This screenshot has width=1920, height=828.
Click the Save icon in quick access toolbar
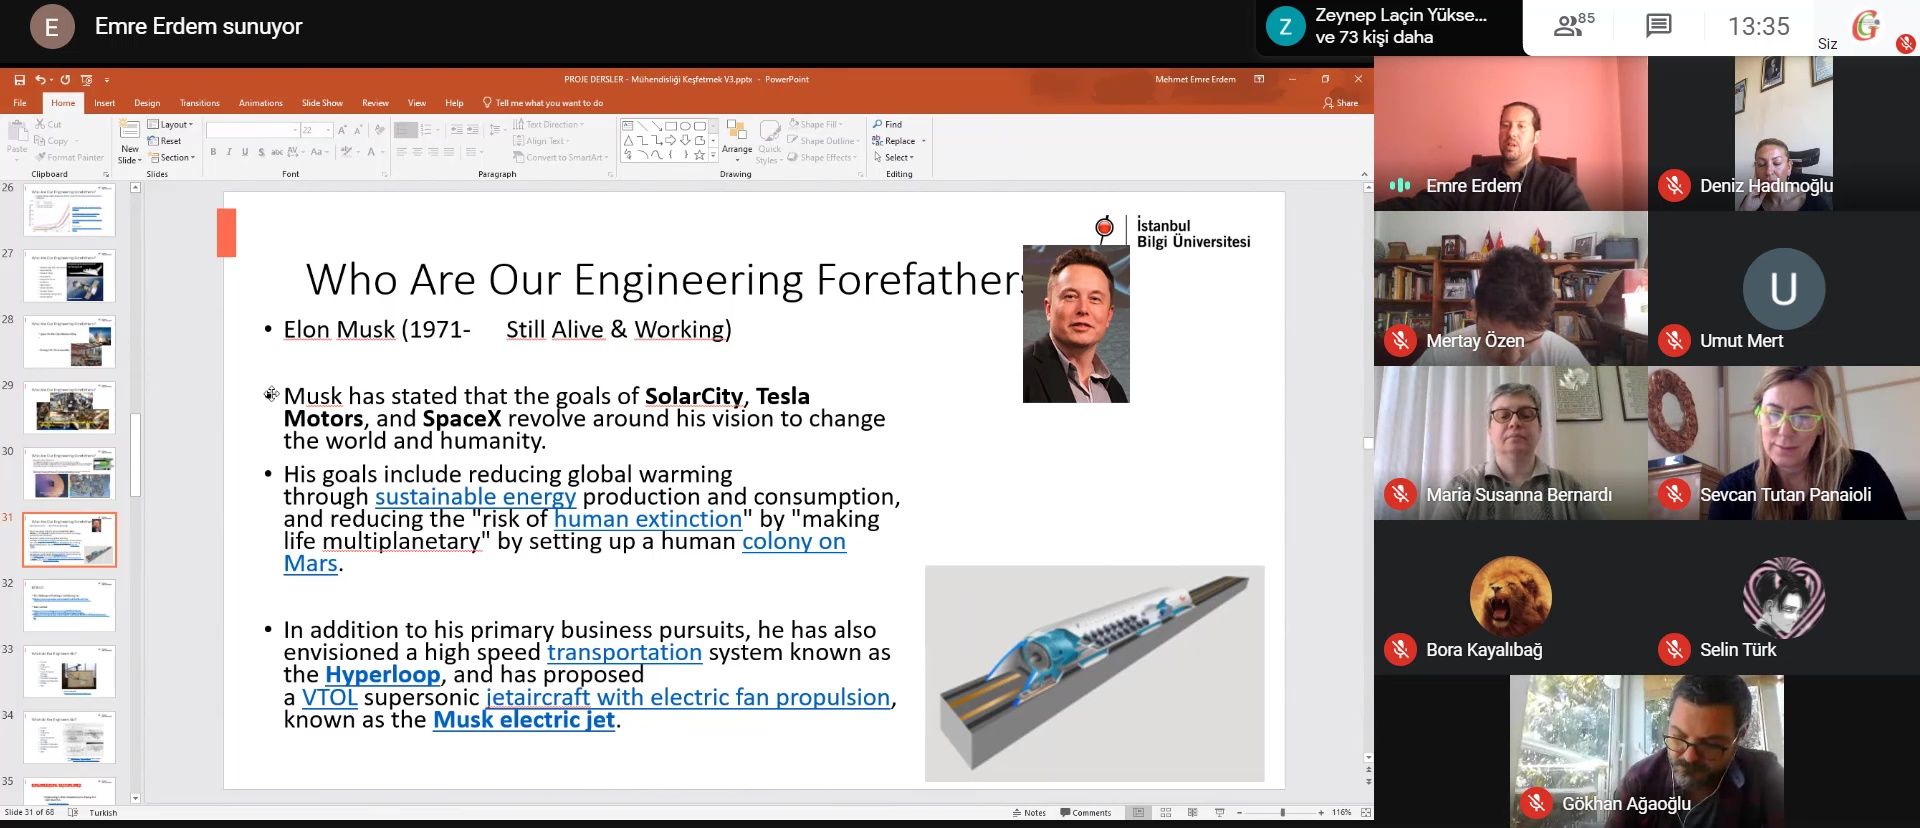click(19, 80)
